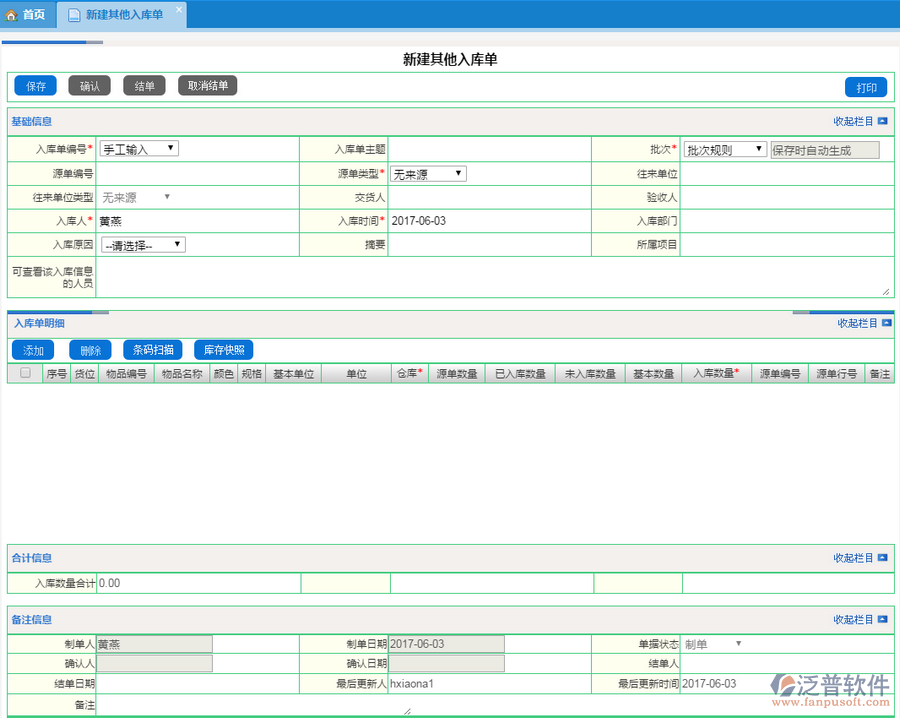Open the 批次规则 dropdown
Image resolution: width=900 pixels, height=718 pixels.
725,149
